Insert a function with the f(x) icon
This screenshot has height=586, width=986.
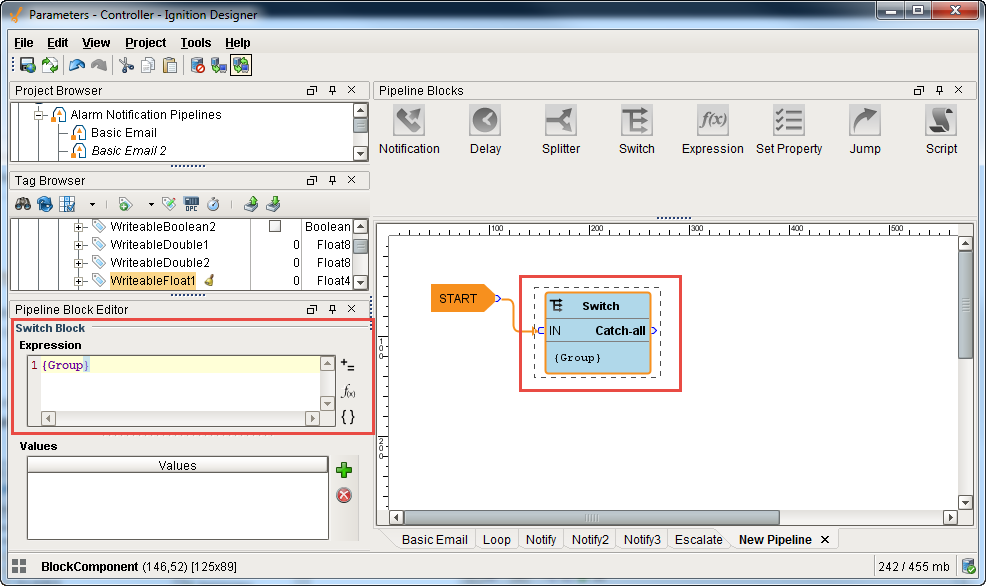tap(348, 392)
